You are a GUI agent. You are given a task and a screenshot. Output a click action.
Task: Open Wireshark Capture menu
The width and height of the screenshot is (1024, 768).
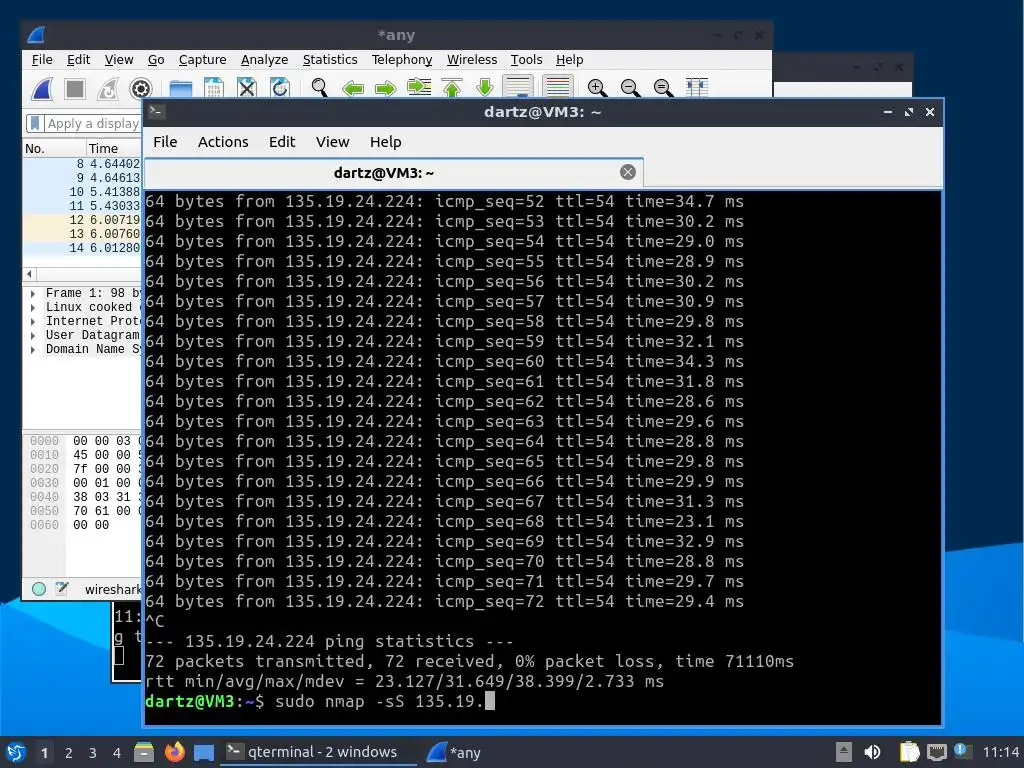pyautogui.click(x=202, y=59)
